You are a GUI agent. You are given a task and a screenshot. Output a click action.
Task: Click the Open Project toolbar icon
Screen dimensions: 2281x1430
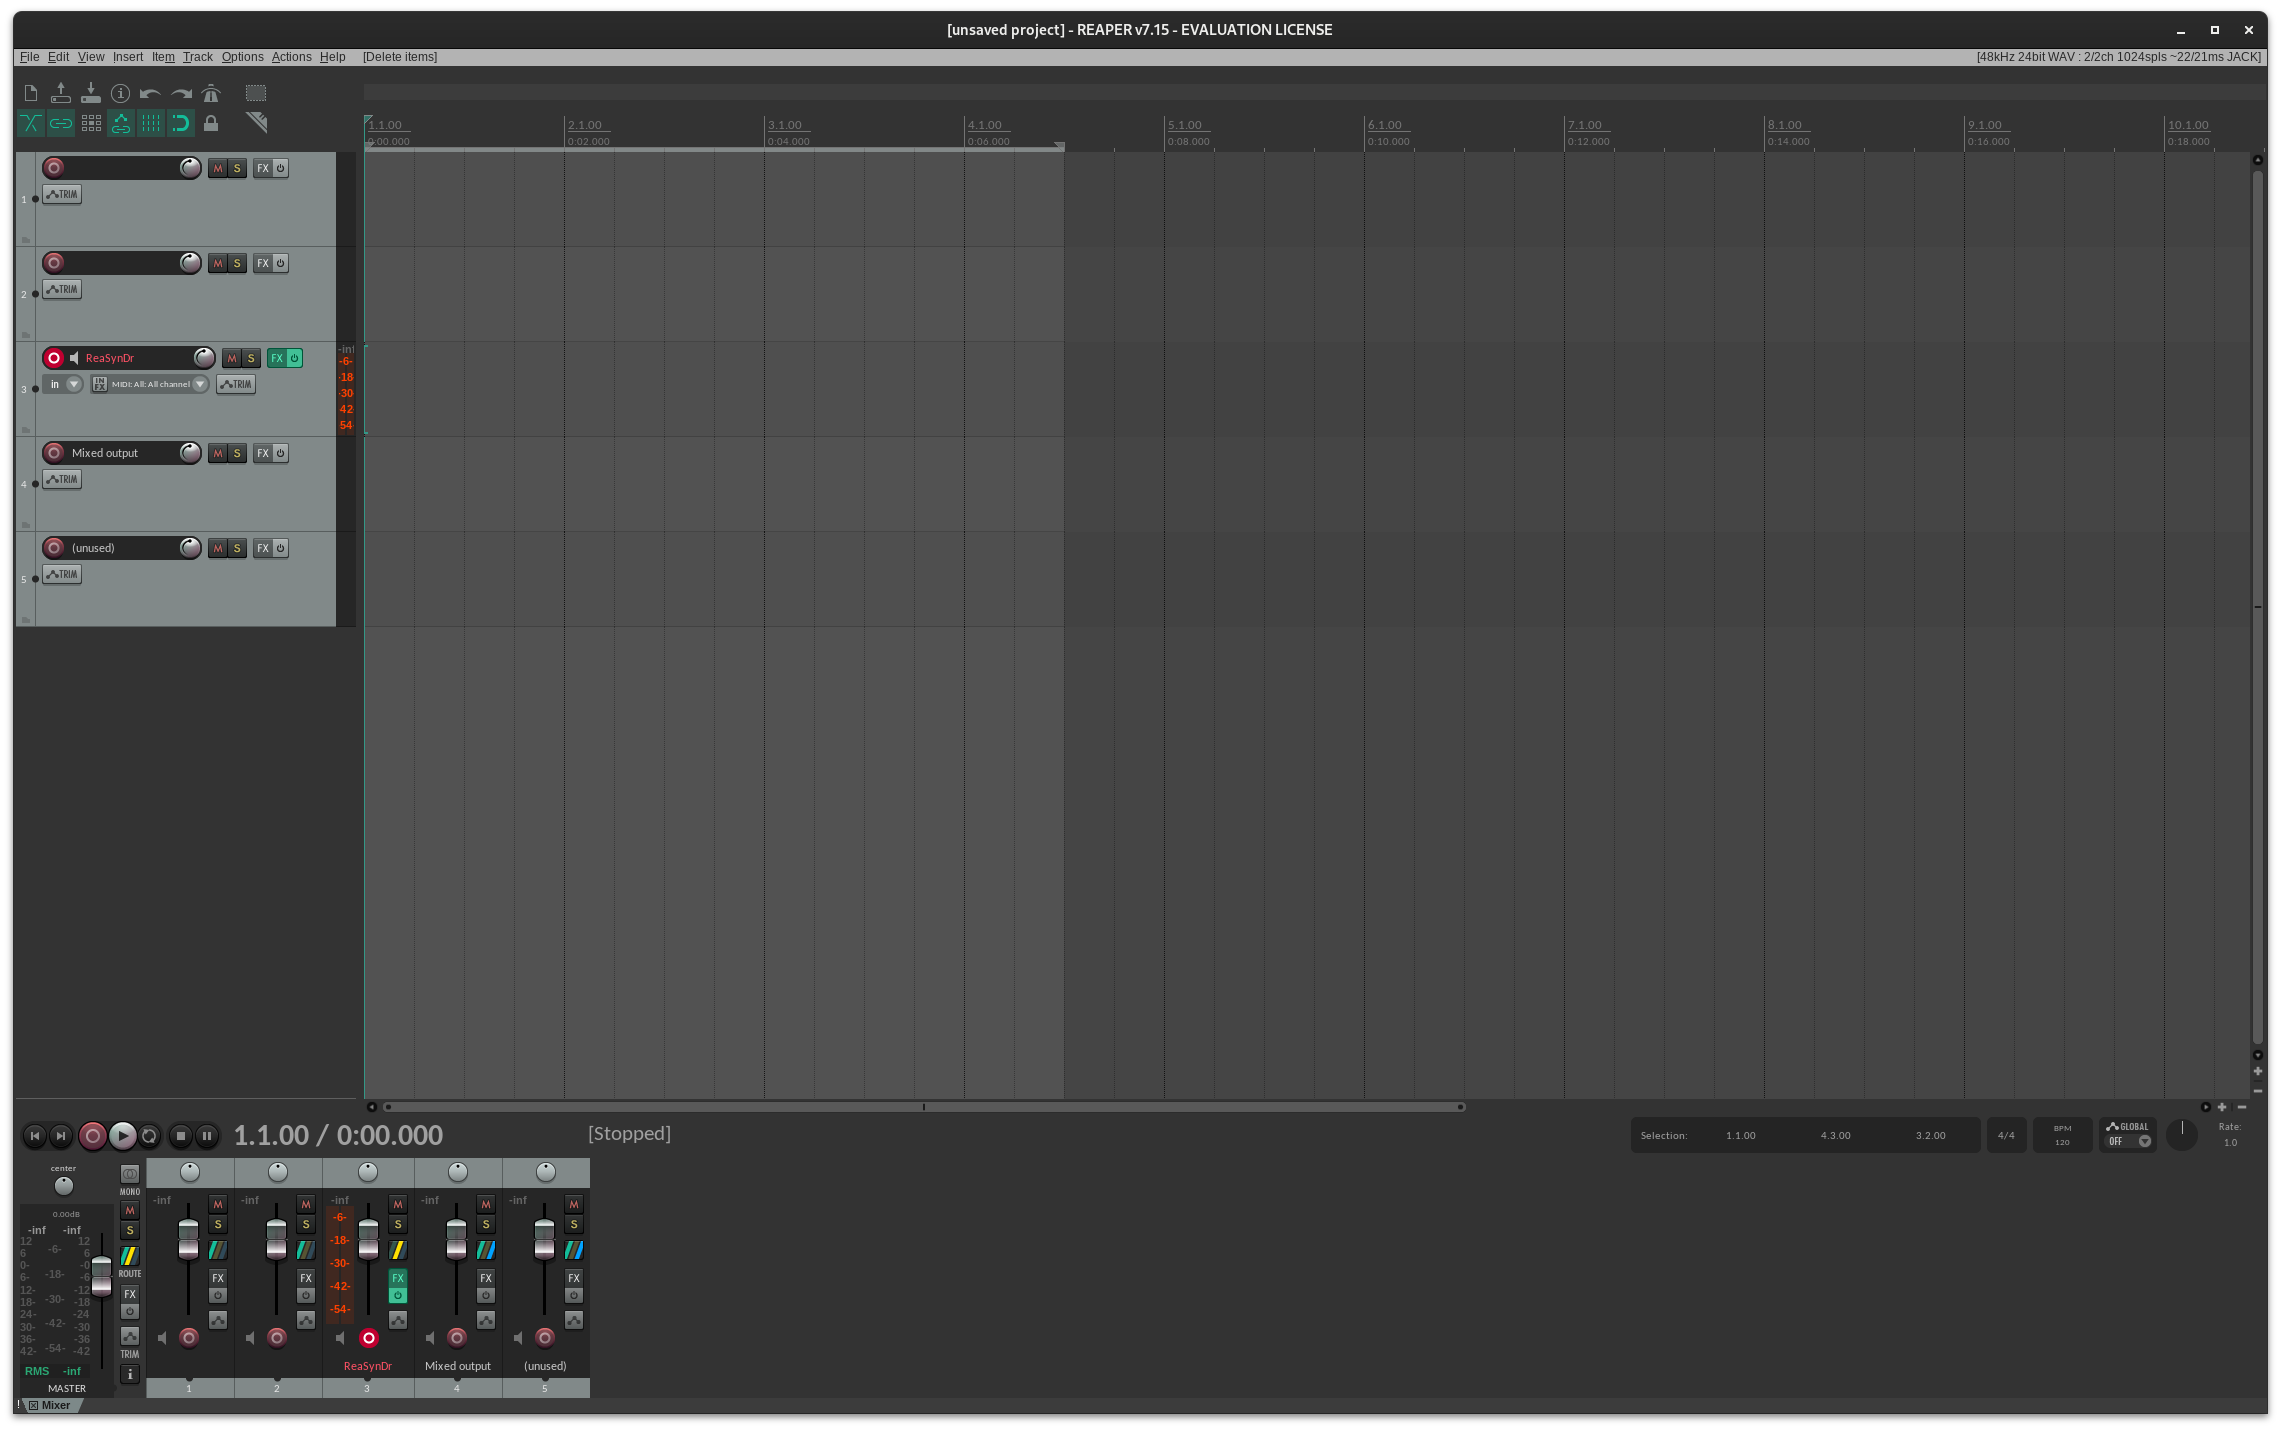point(61,93)
